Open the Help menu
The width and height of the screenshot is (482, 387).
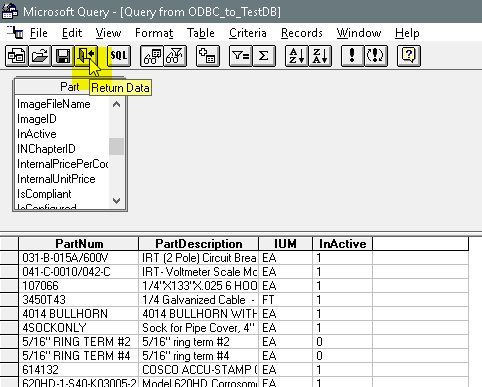pyautogui.click(x=407, y=33)
